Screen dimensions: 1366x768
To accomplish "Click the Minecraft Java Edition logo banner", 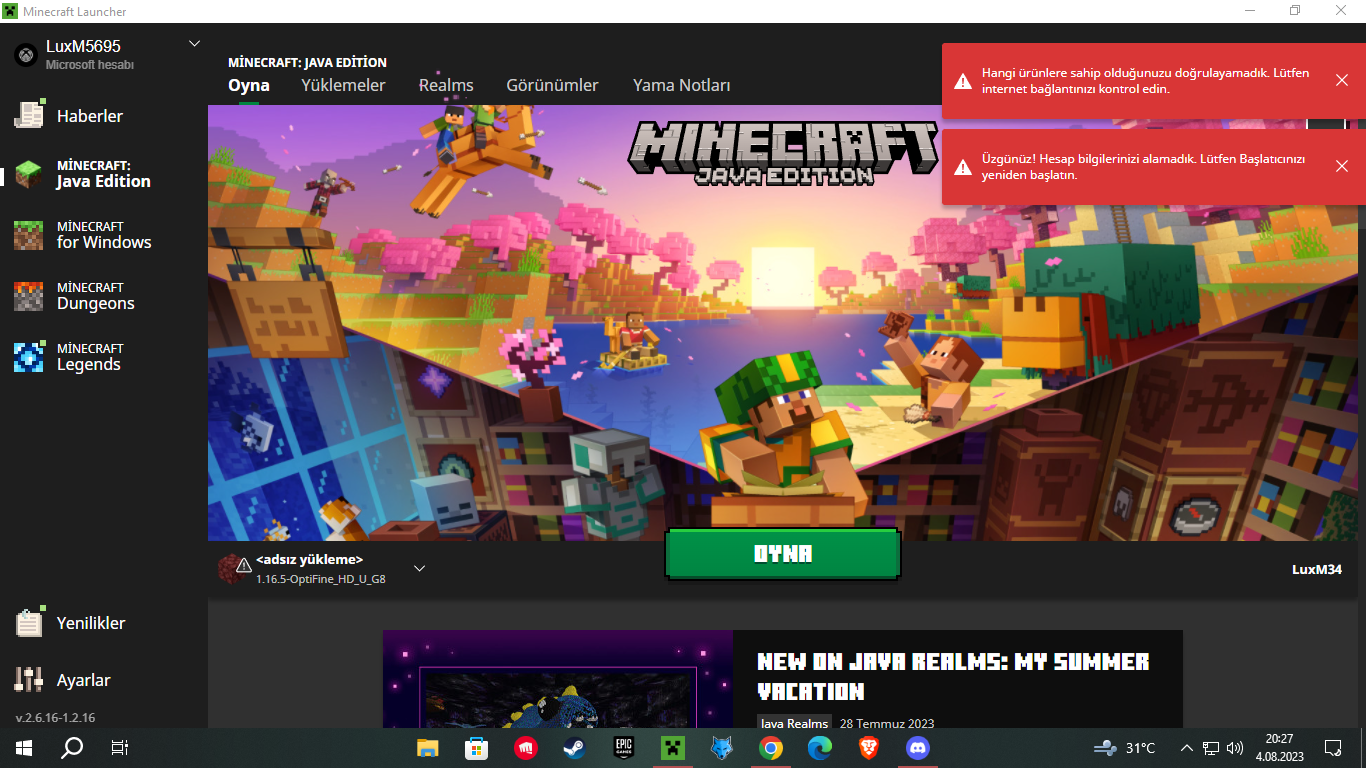I will [783, 154].
